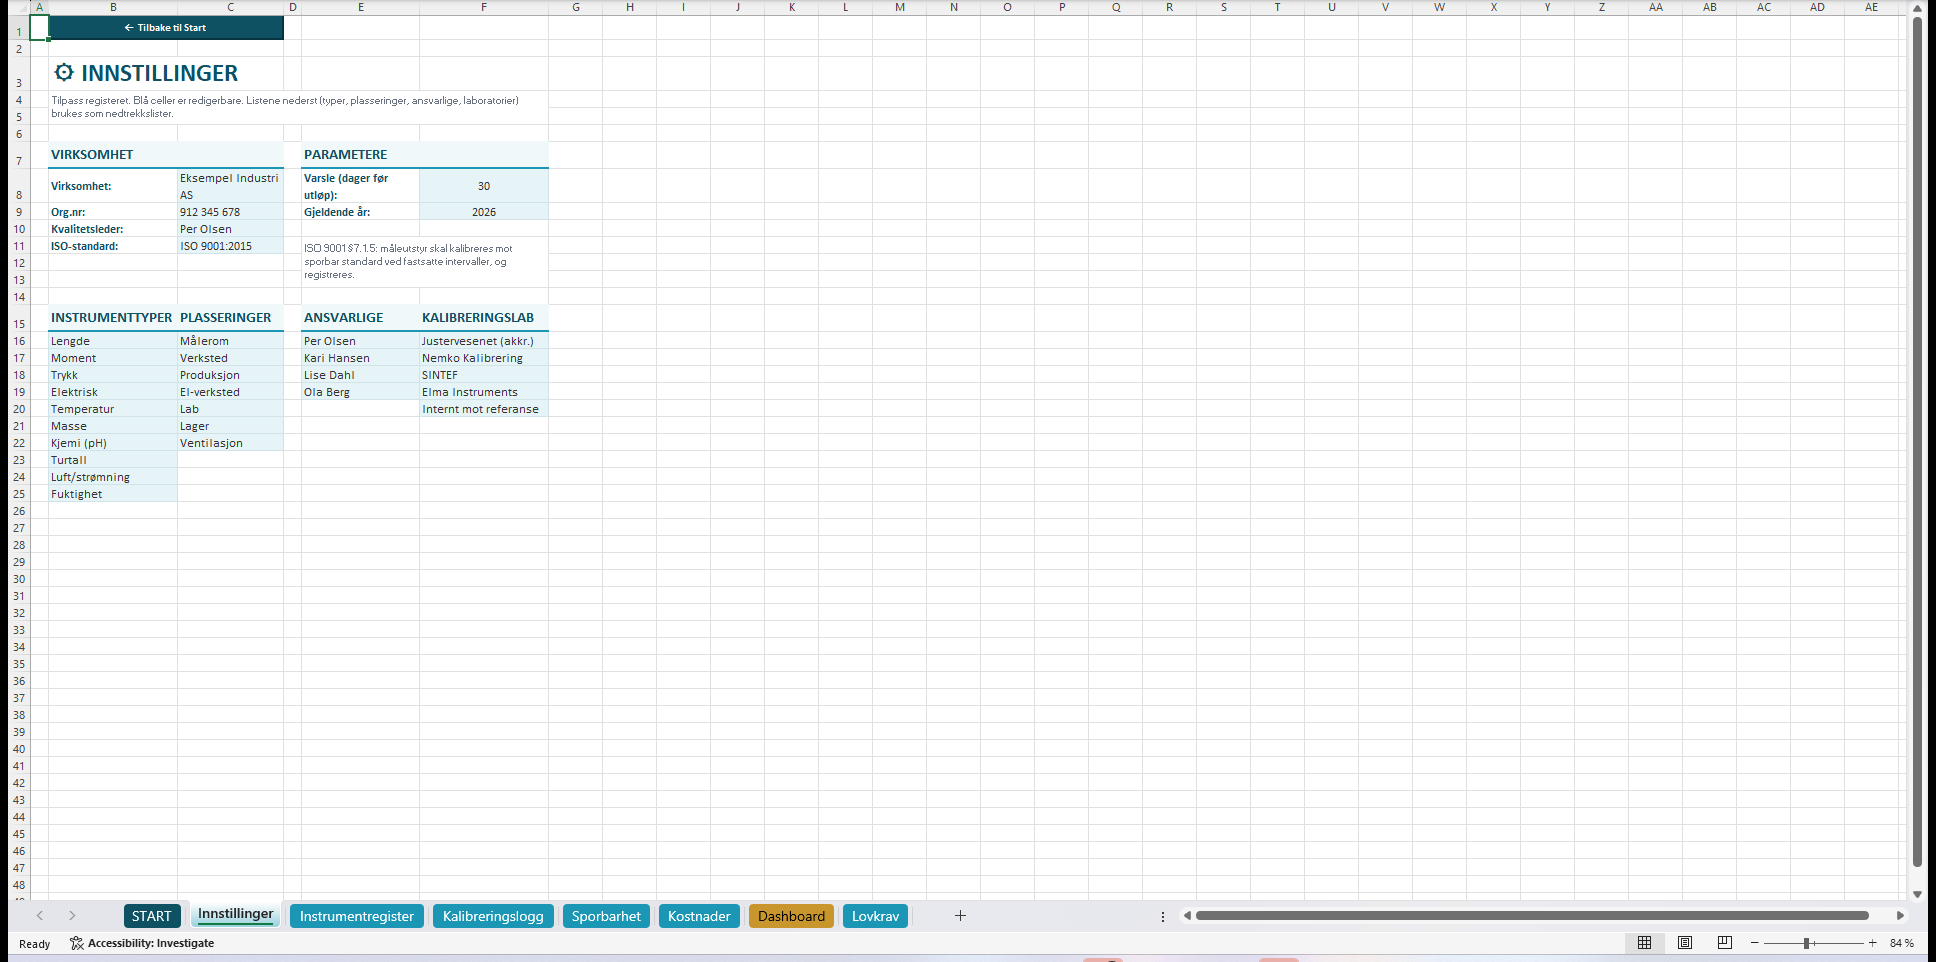Click the tab bar resize handle dots
This screenshot has width=1936, height=962.
1163,916
